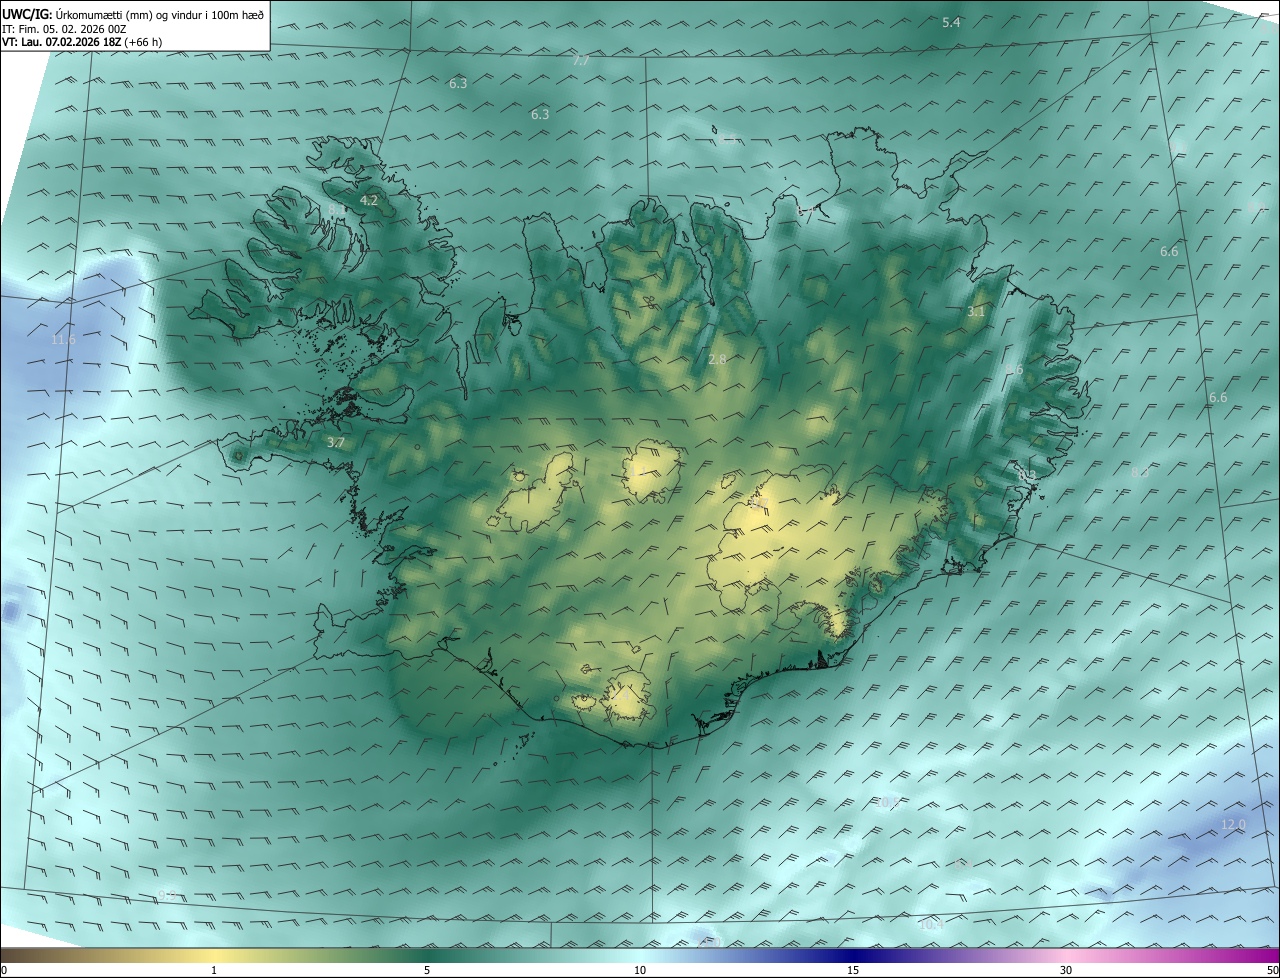Viewport: 1280px width, 978px height.
Task: Click the map value 5.4
Action: pos(951,22)
